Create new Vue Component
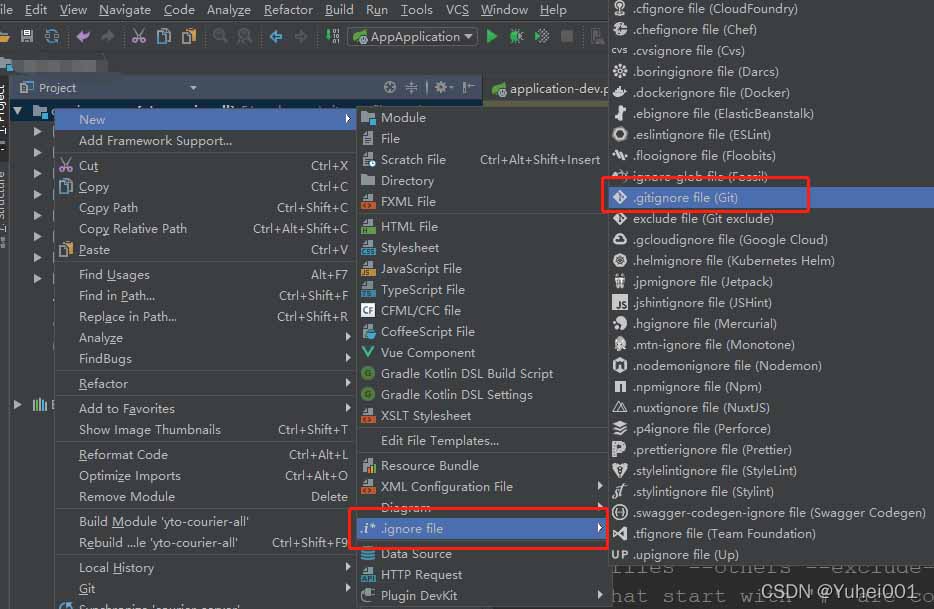Screen dimensions: 934x609 coord(482,353)
